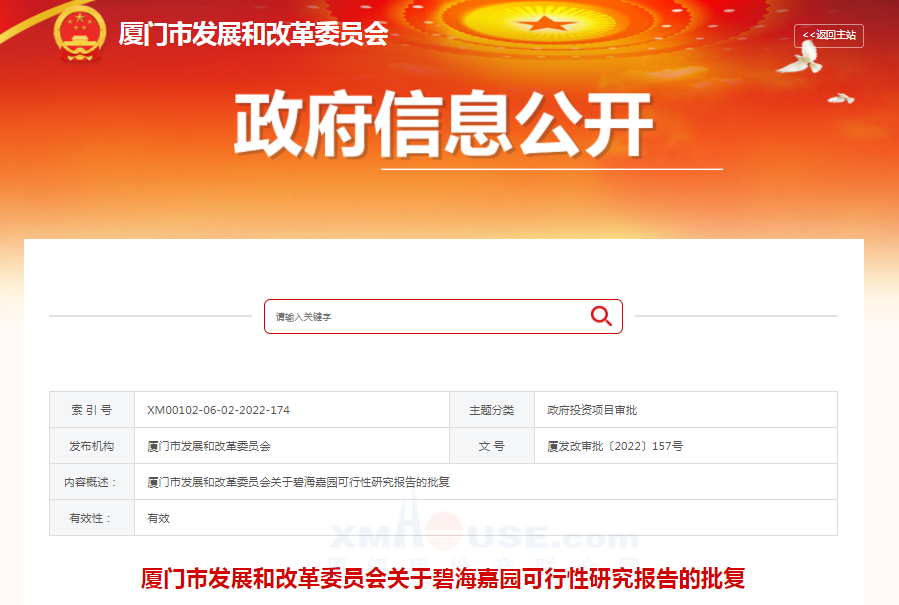
Task: Click the 发布机构 label cell
Action: [92, 446]
